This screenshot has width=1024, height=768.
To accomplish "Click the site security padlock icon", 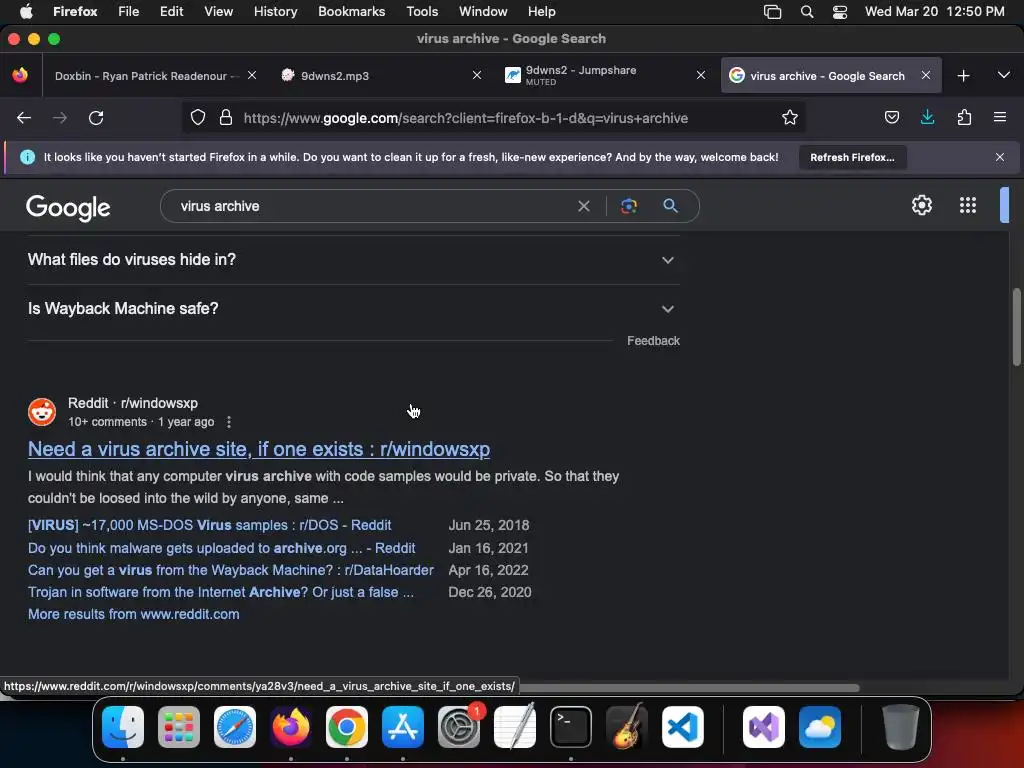I will tap(226, 118).
